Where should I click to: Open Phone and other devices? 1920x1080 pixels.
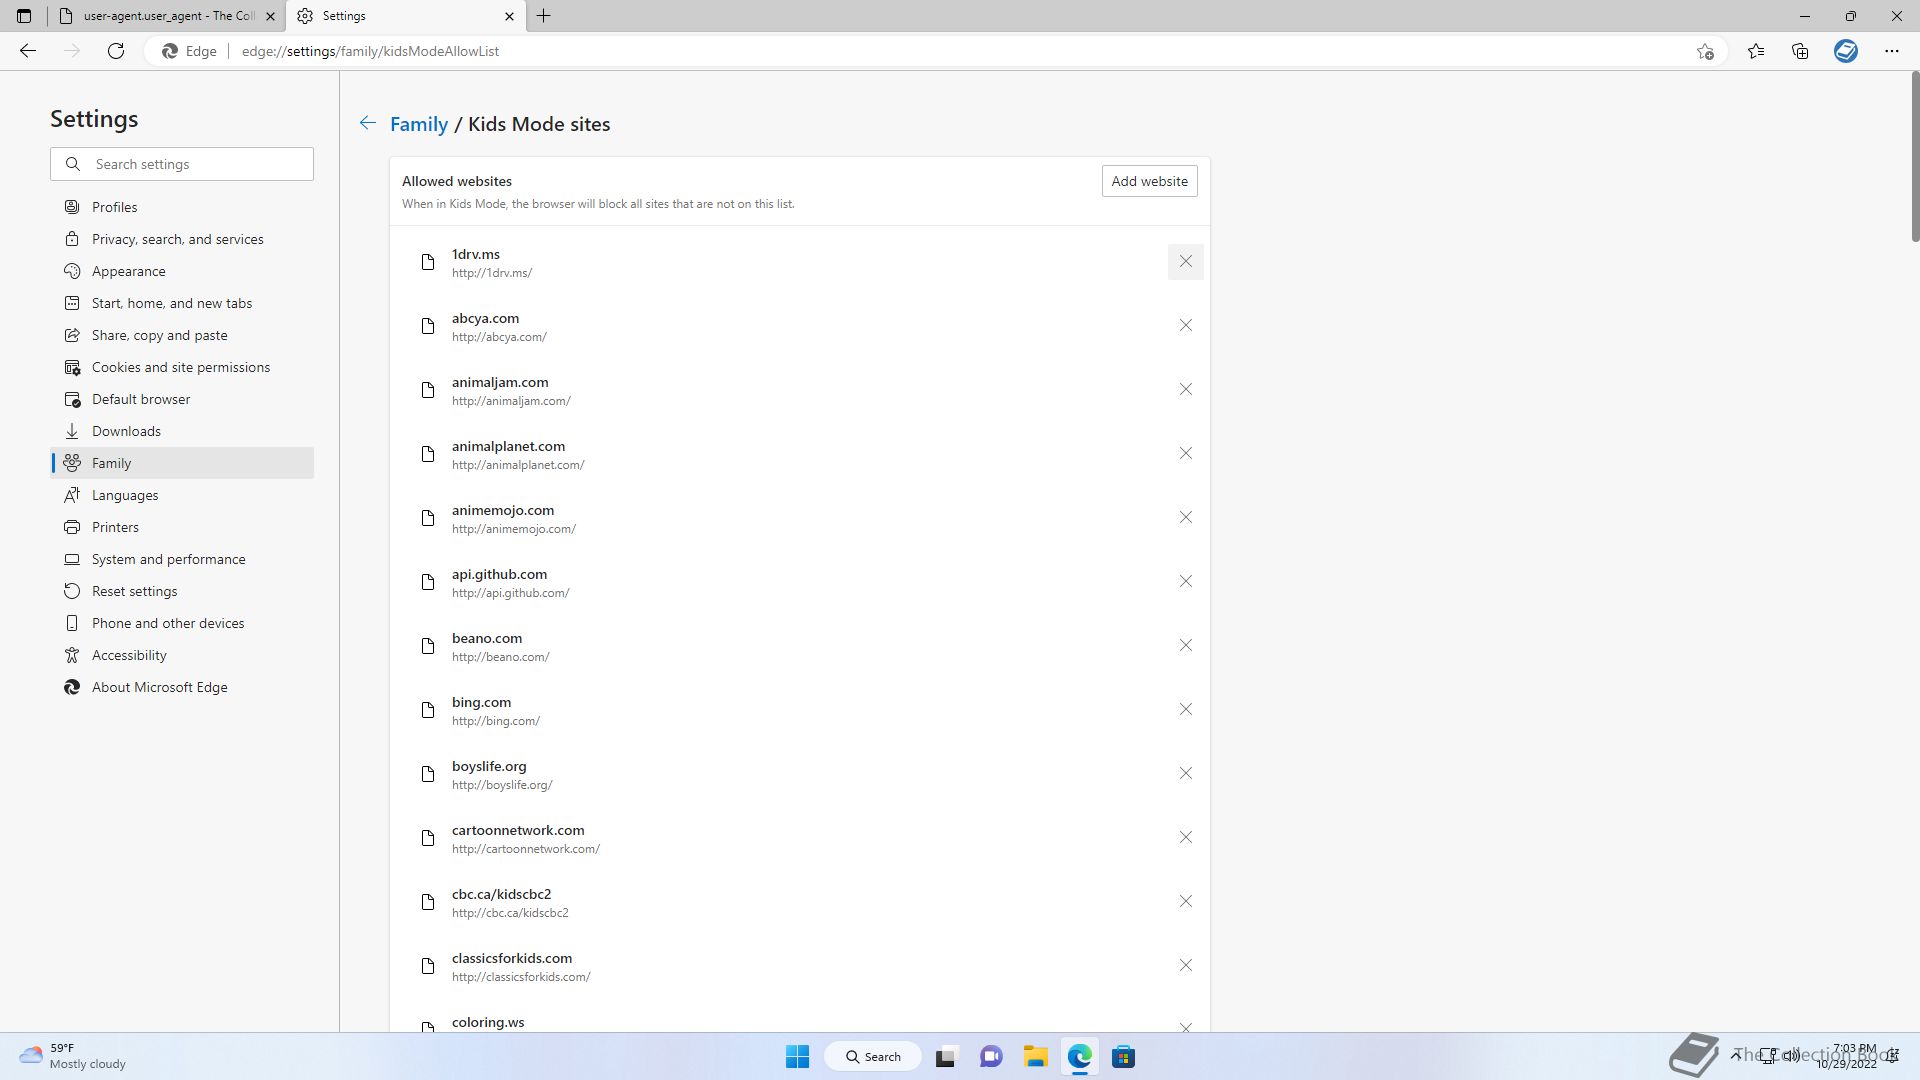point(182,623)
